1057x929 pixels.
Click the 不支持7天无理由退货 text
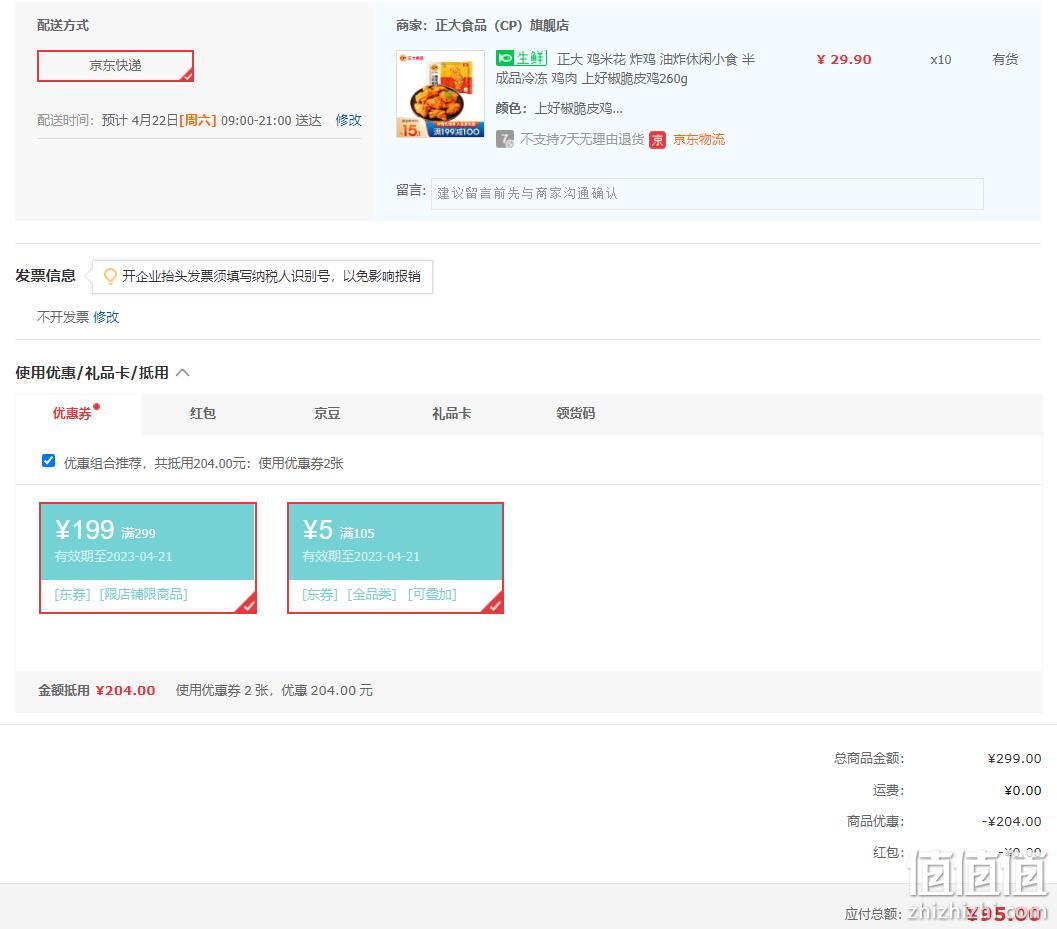[x=582, y=140]
